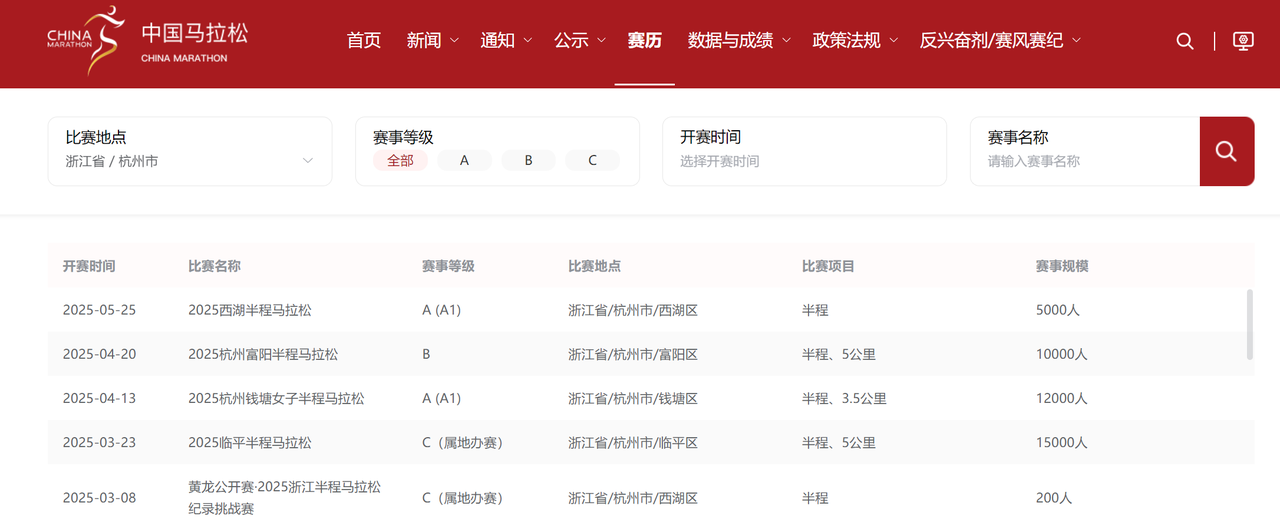Click 半程、3.5公里 event item cell
Viewport: 1280px width, 529px height.
pos(844,398)
